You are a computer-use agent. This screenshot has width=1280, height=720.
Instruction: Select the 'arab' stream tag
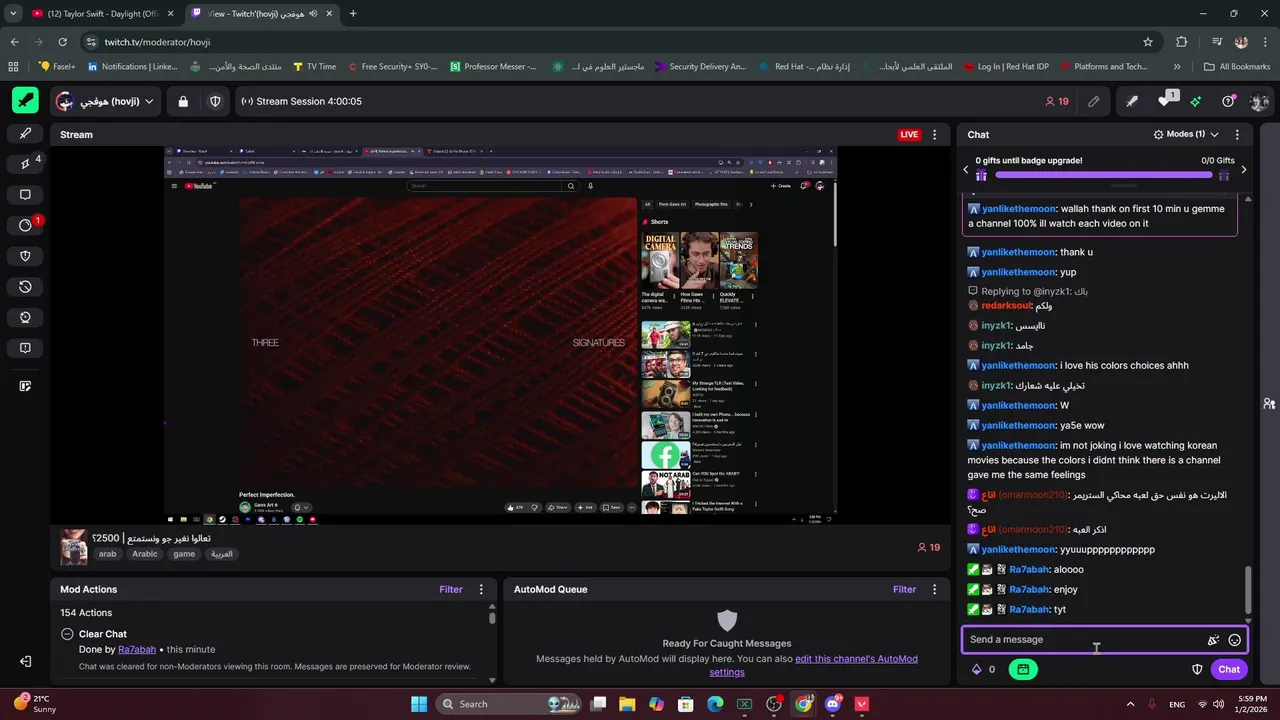[x=107, y=554]
